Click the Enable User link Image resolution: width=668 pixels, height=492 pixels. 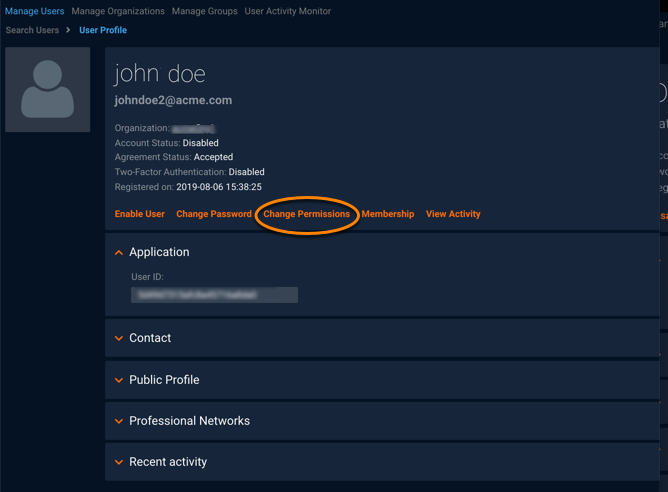click(x=140, y=214)
